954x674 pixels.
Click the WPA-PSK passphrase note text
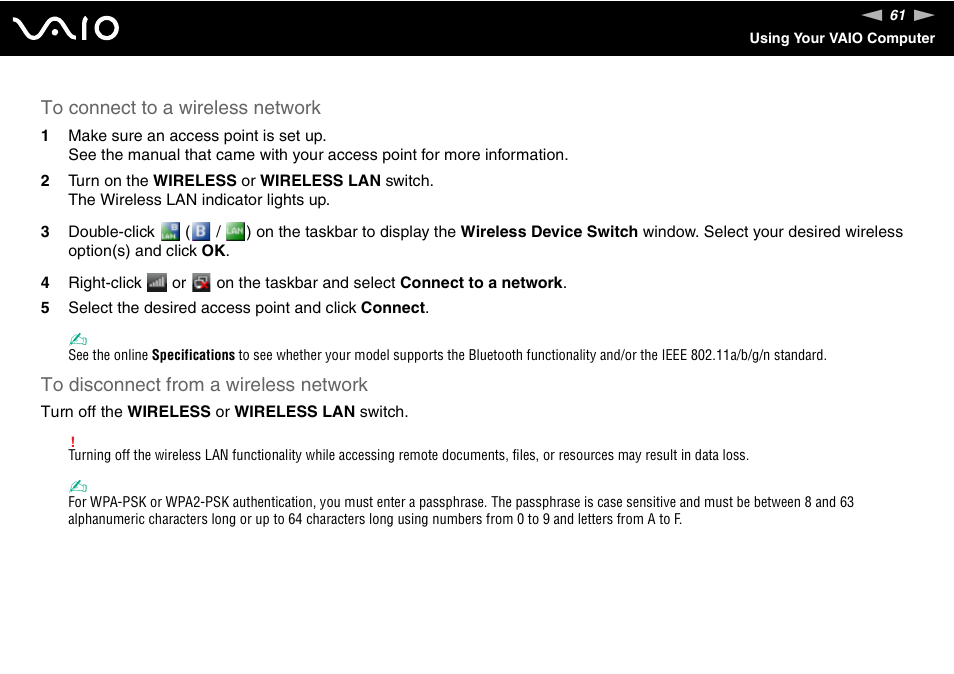(x=461, y=510)
